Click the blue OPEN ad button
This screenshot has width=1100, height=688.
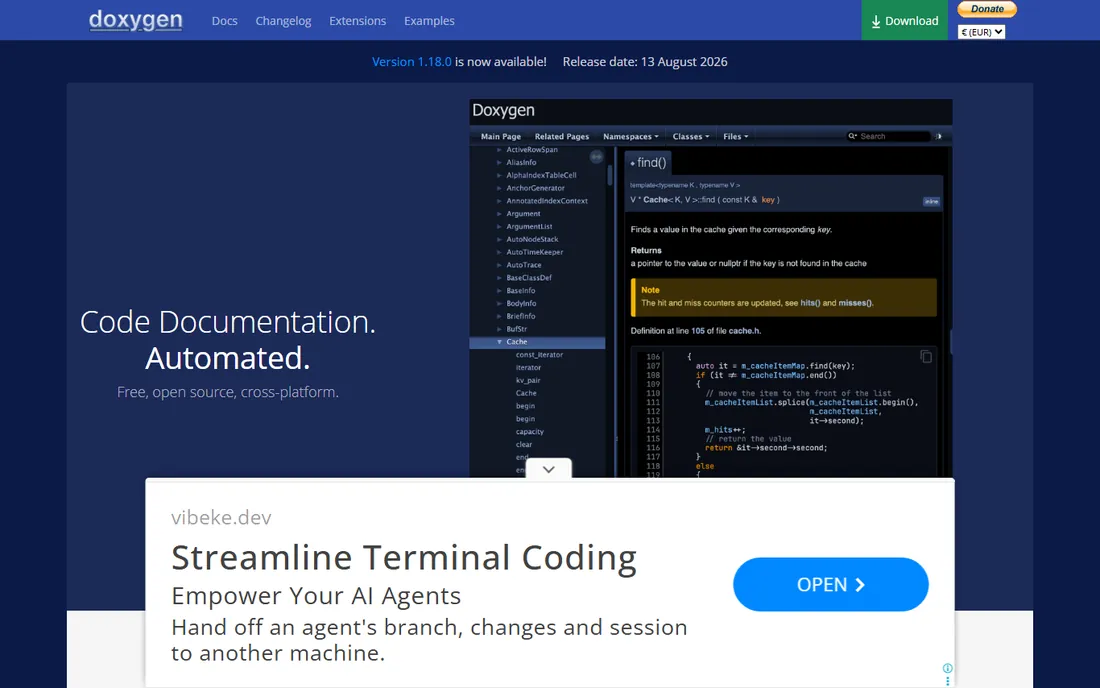coord(831,584)
